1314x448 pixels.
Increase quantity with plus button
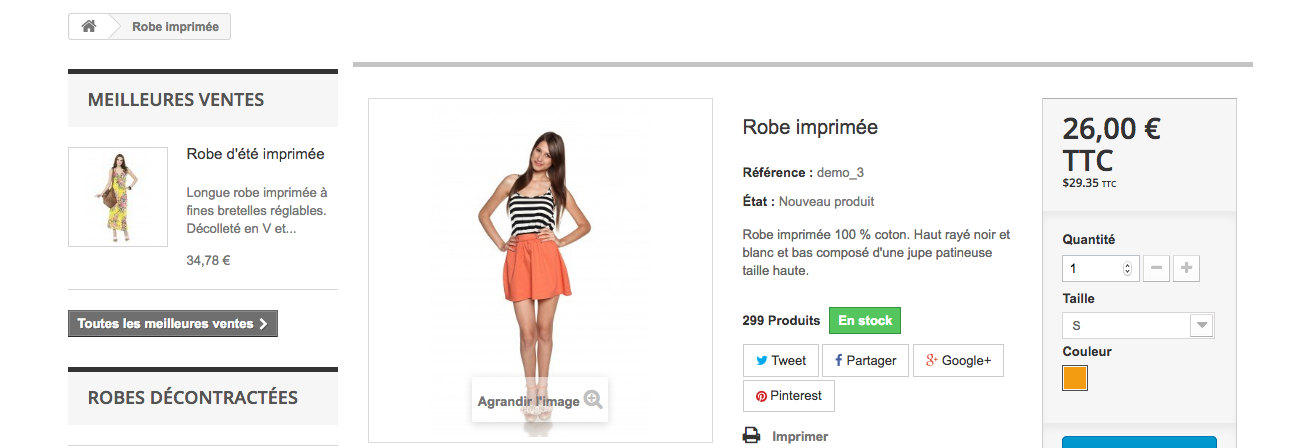click(1186, 269)
